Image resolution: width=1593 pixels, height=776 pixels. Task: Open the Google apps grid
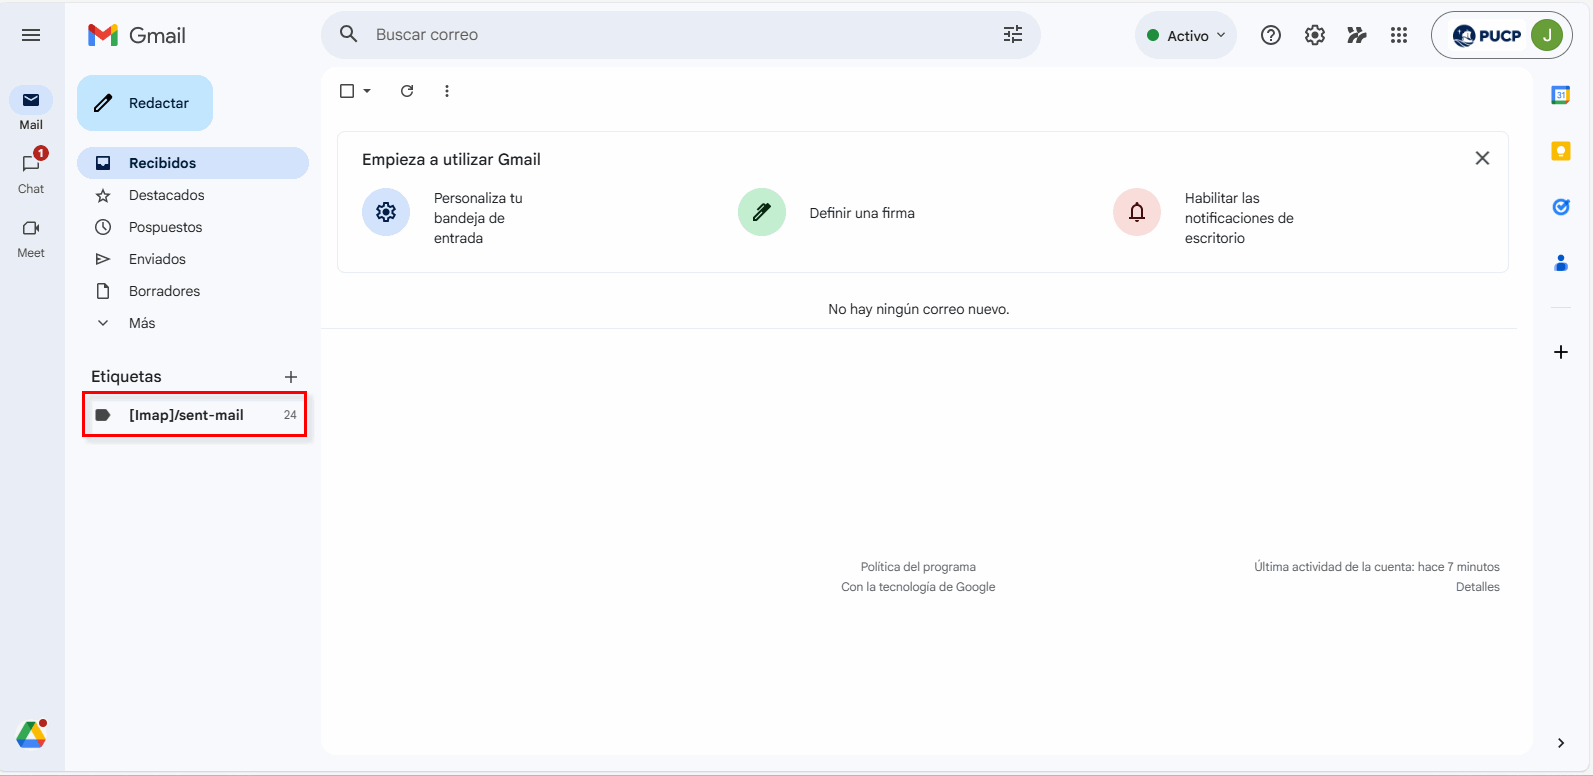tap(1399, 35)
